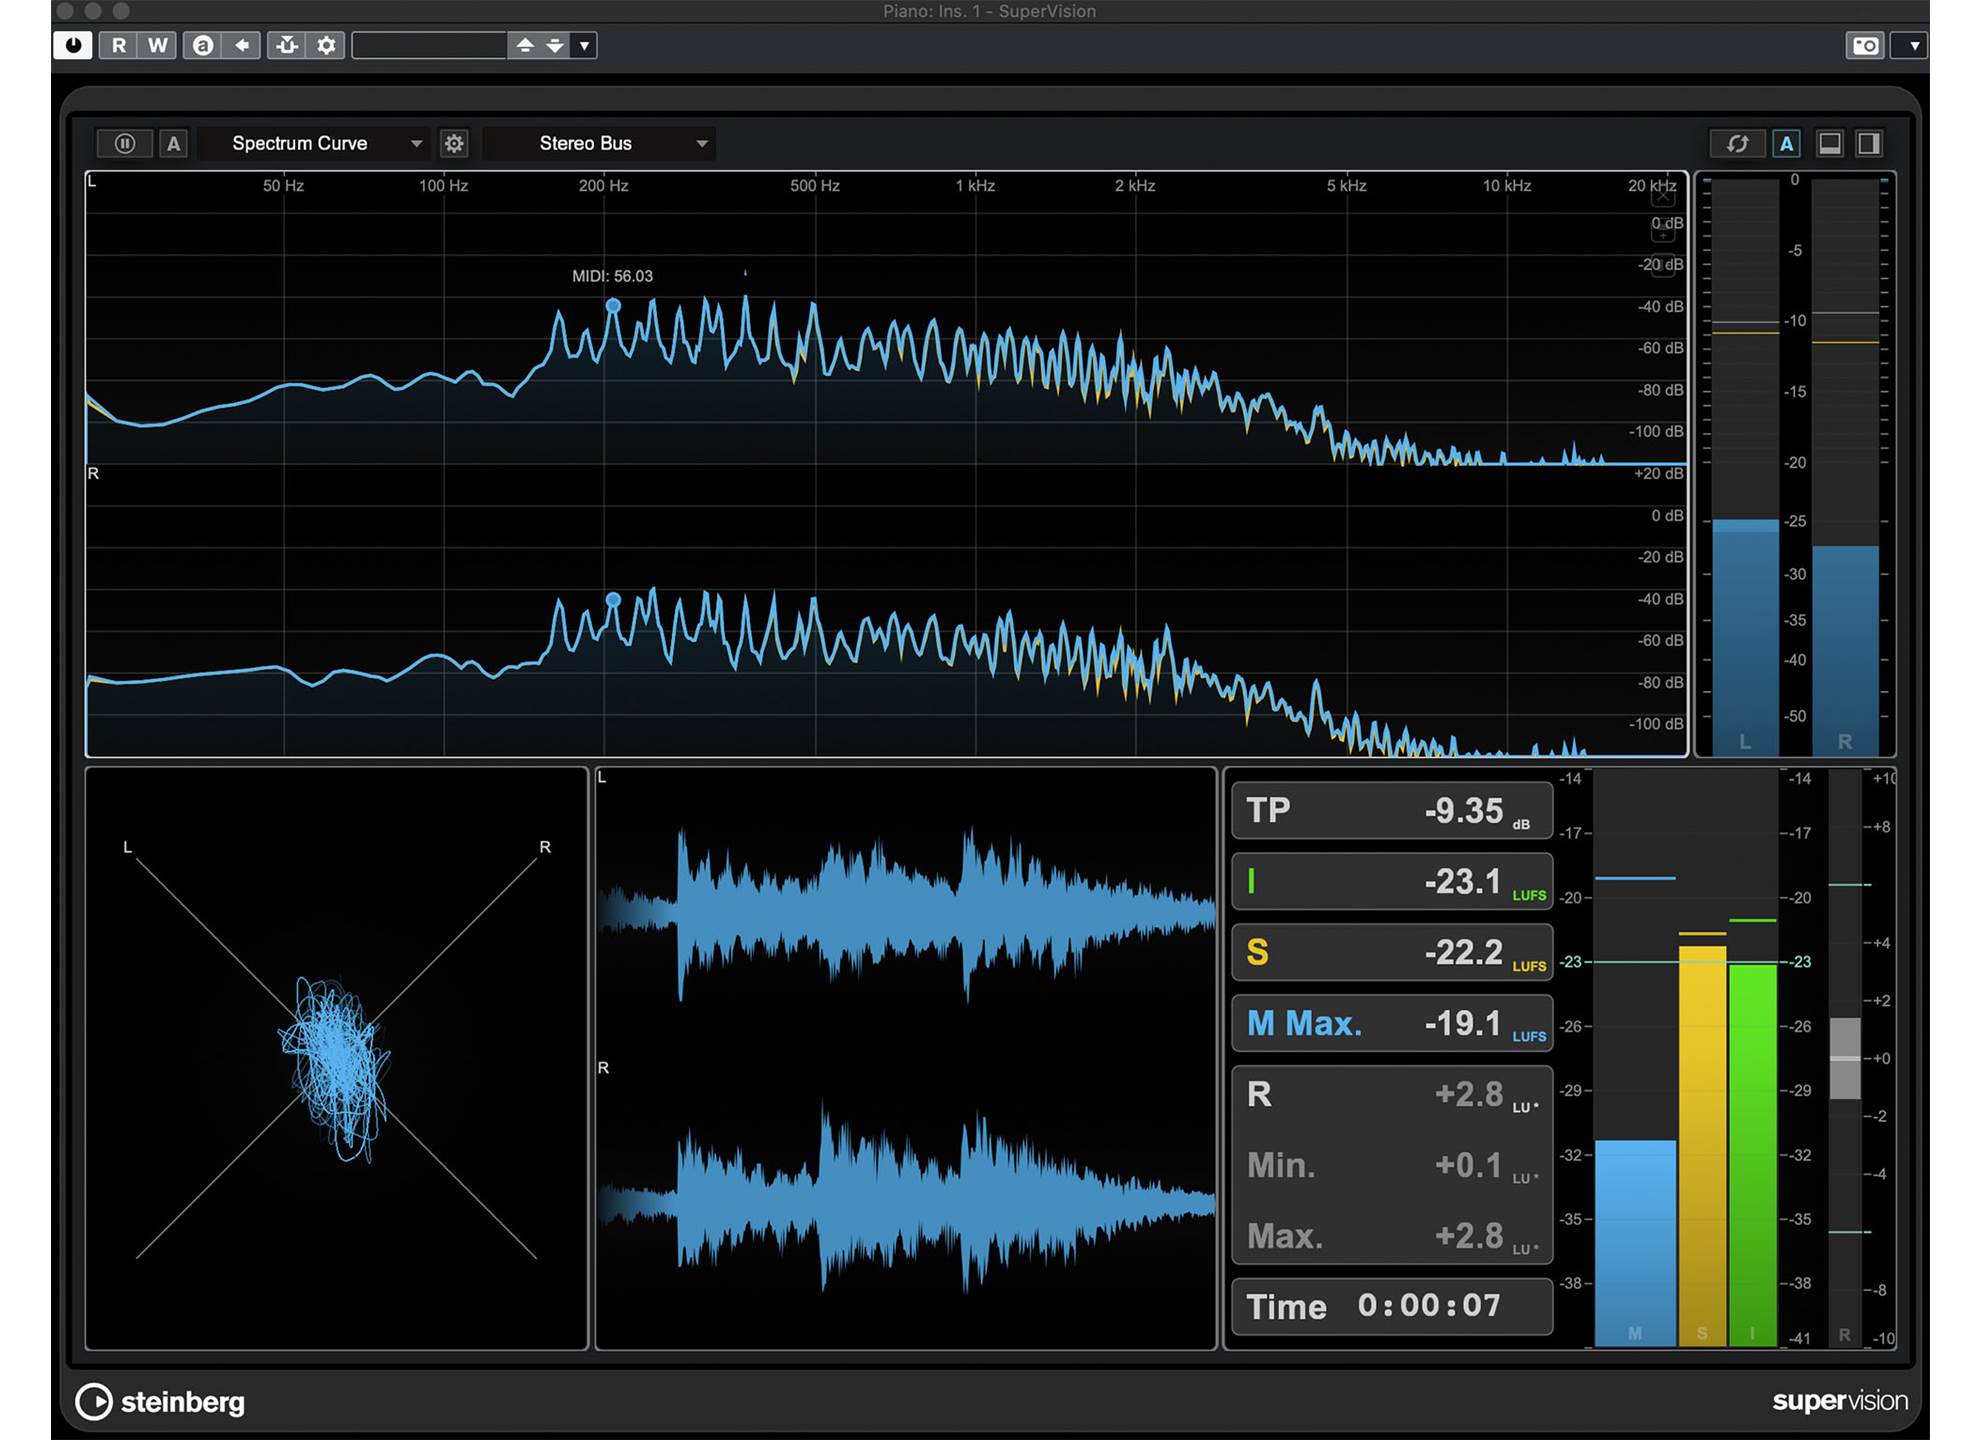Open module settings gear beside Spectrum Curve

coord(454,143)
